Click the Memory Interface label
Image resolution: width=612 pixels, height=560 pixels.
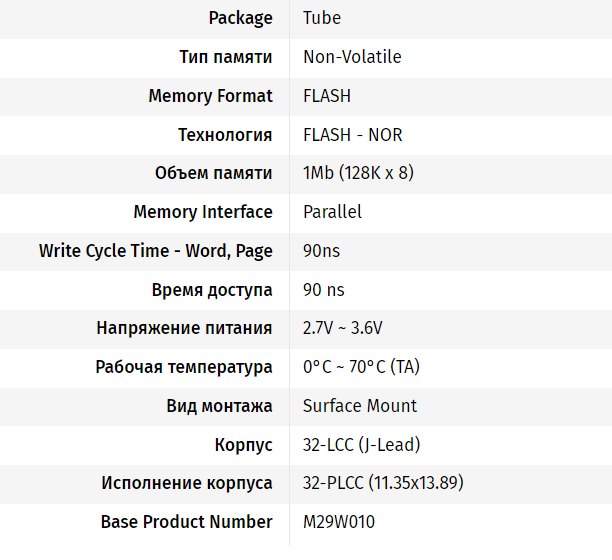pyautogui.click(x=202, y=212)
